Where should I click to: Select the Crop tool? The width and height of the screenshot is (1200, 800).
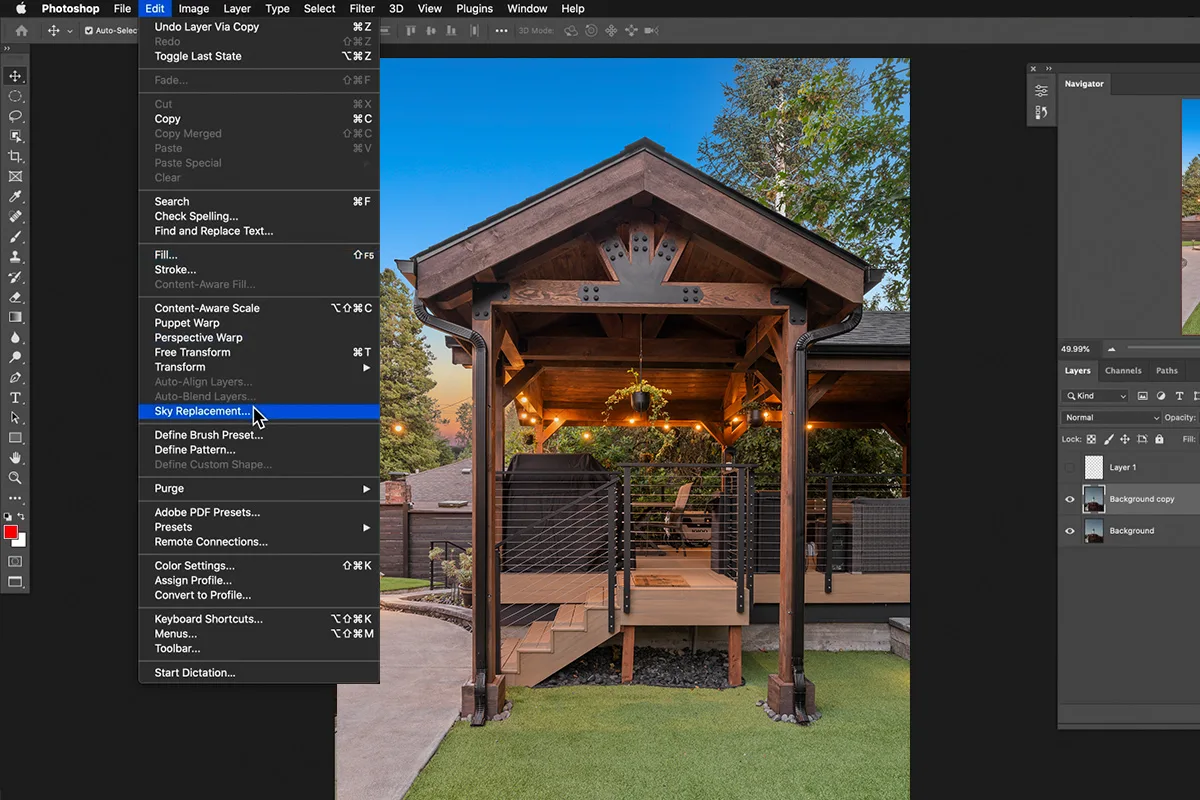tap(15, 156)
